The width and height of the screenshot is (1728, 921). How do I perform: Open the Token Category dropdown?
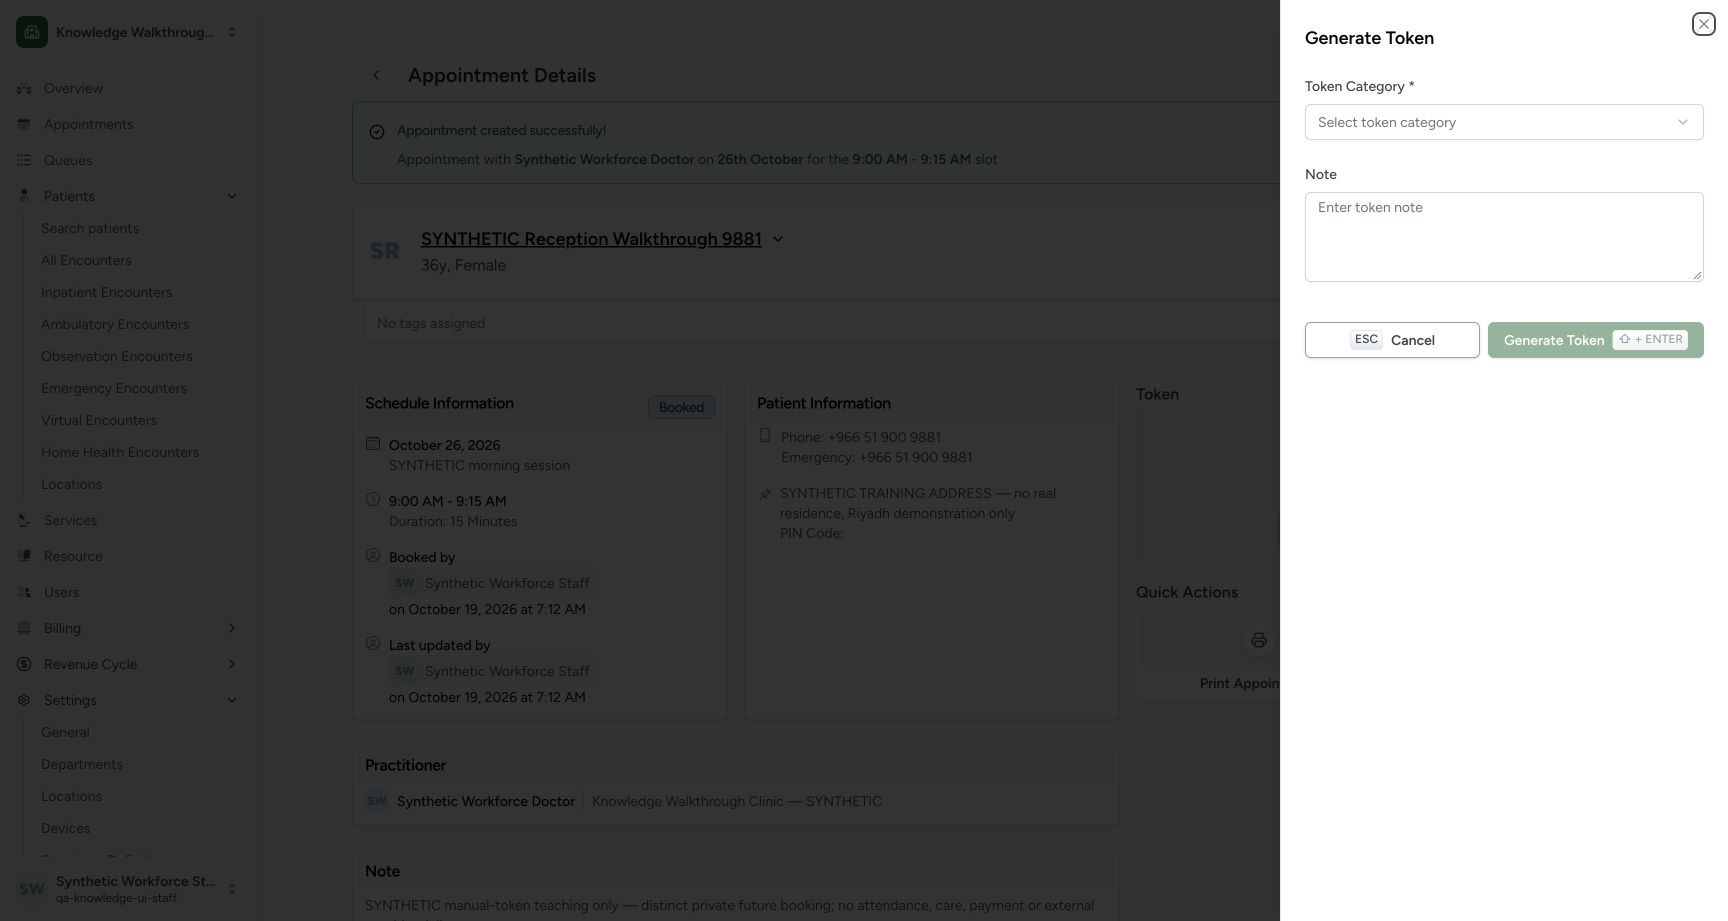click(1503, 122)
